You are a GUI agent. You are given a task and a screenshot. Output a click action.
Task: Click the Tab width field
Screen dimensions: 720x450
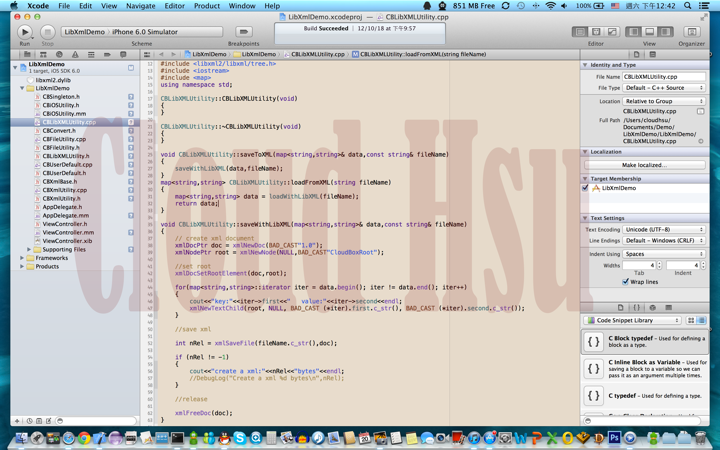pyautogui.click(x=639, y=265)
